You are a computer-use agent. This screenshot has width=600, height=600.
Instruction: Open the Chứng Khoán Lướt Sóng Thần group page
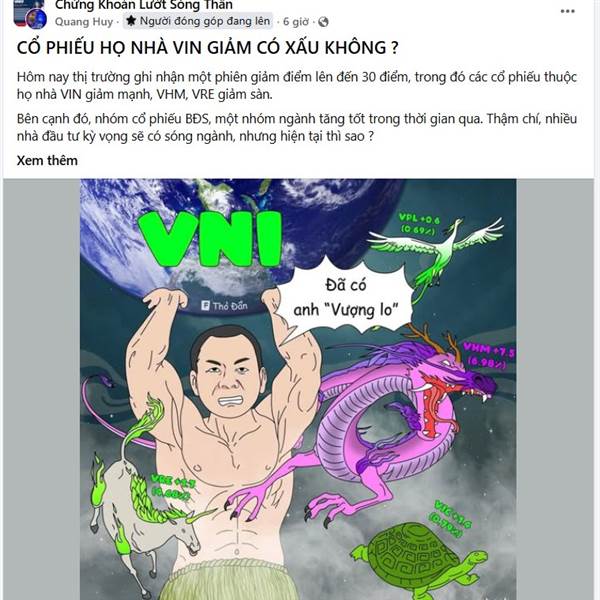(x=143, y=5)
